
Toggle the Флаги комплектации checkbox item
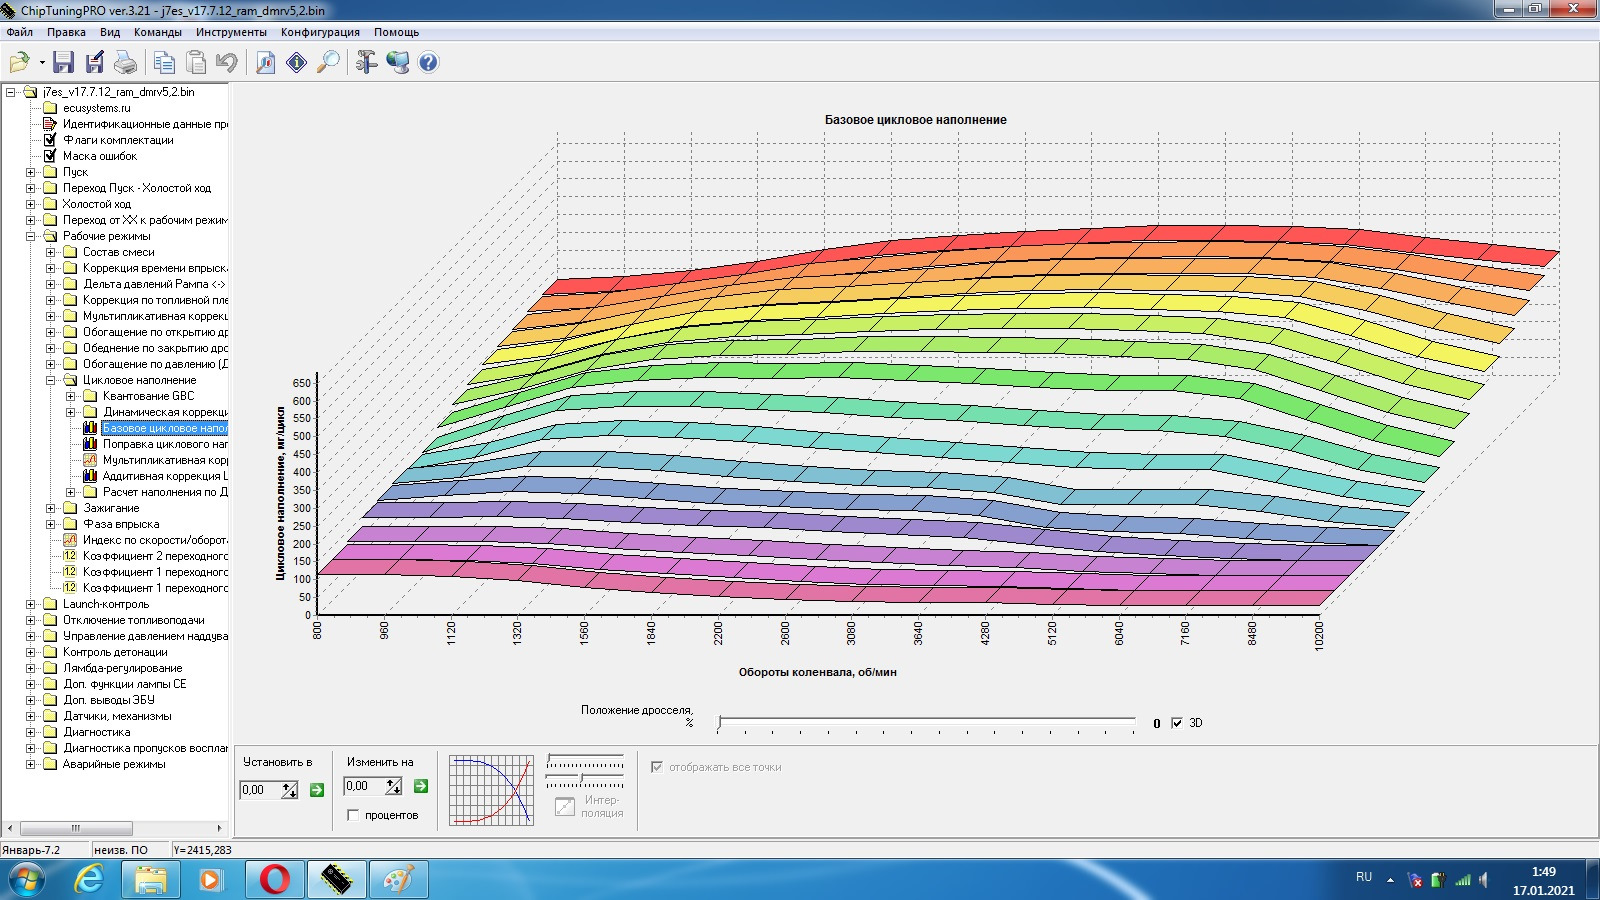[50, 140]
